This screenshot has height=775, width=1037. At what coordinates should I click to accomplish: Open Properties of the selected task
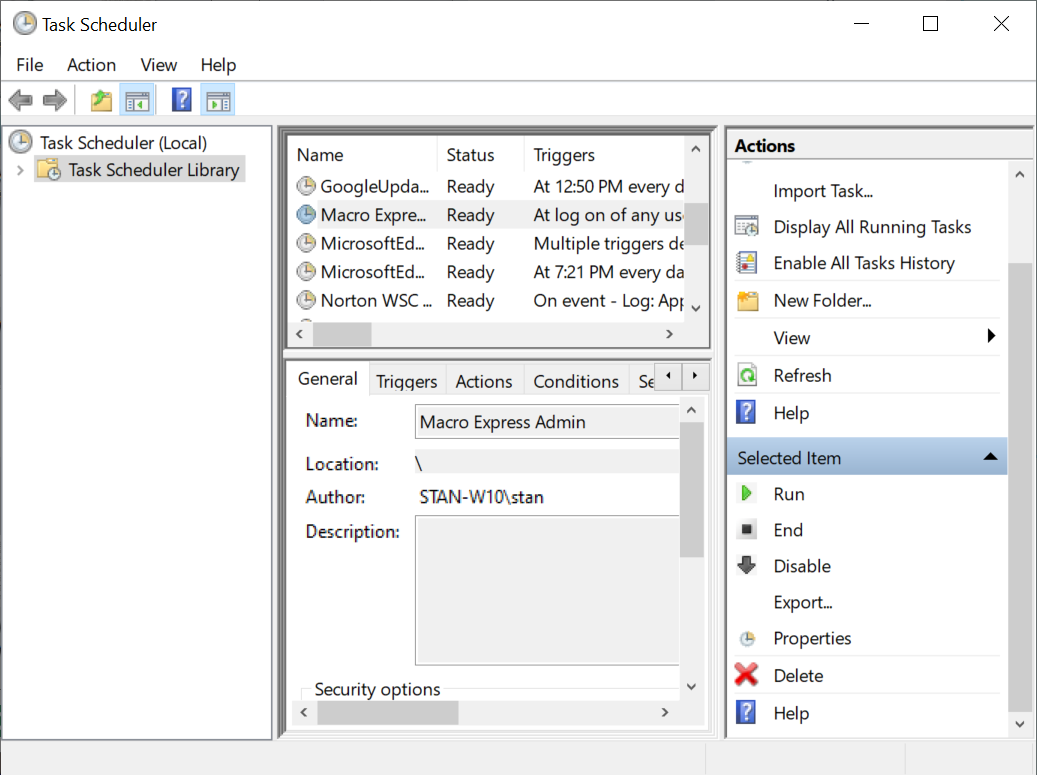(813, 638)
